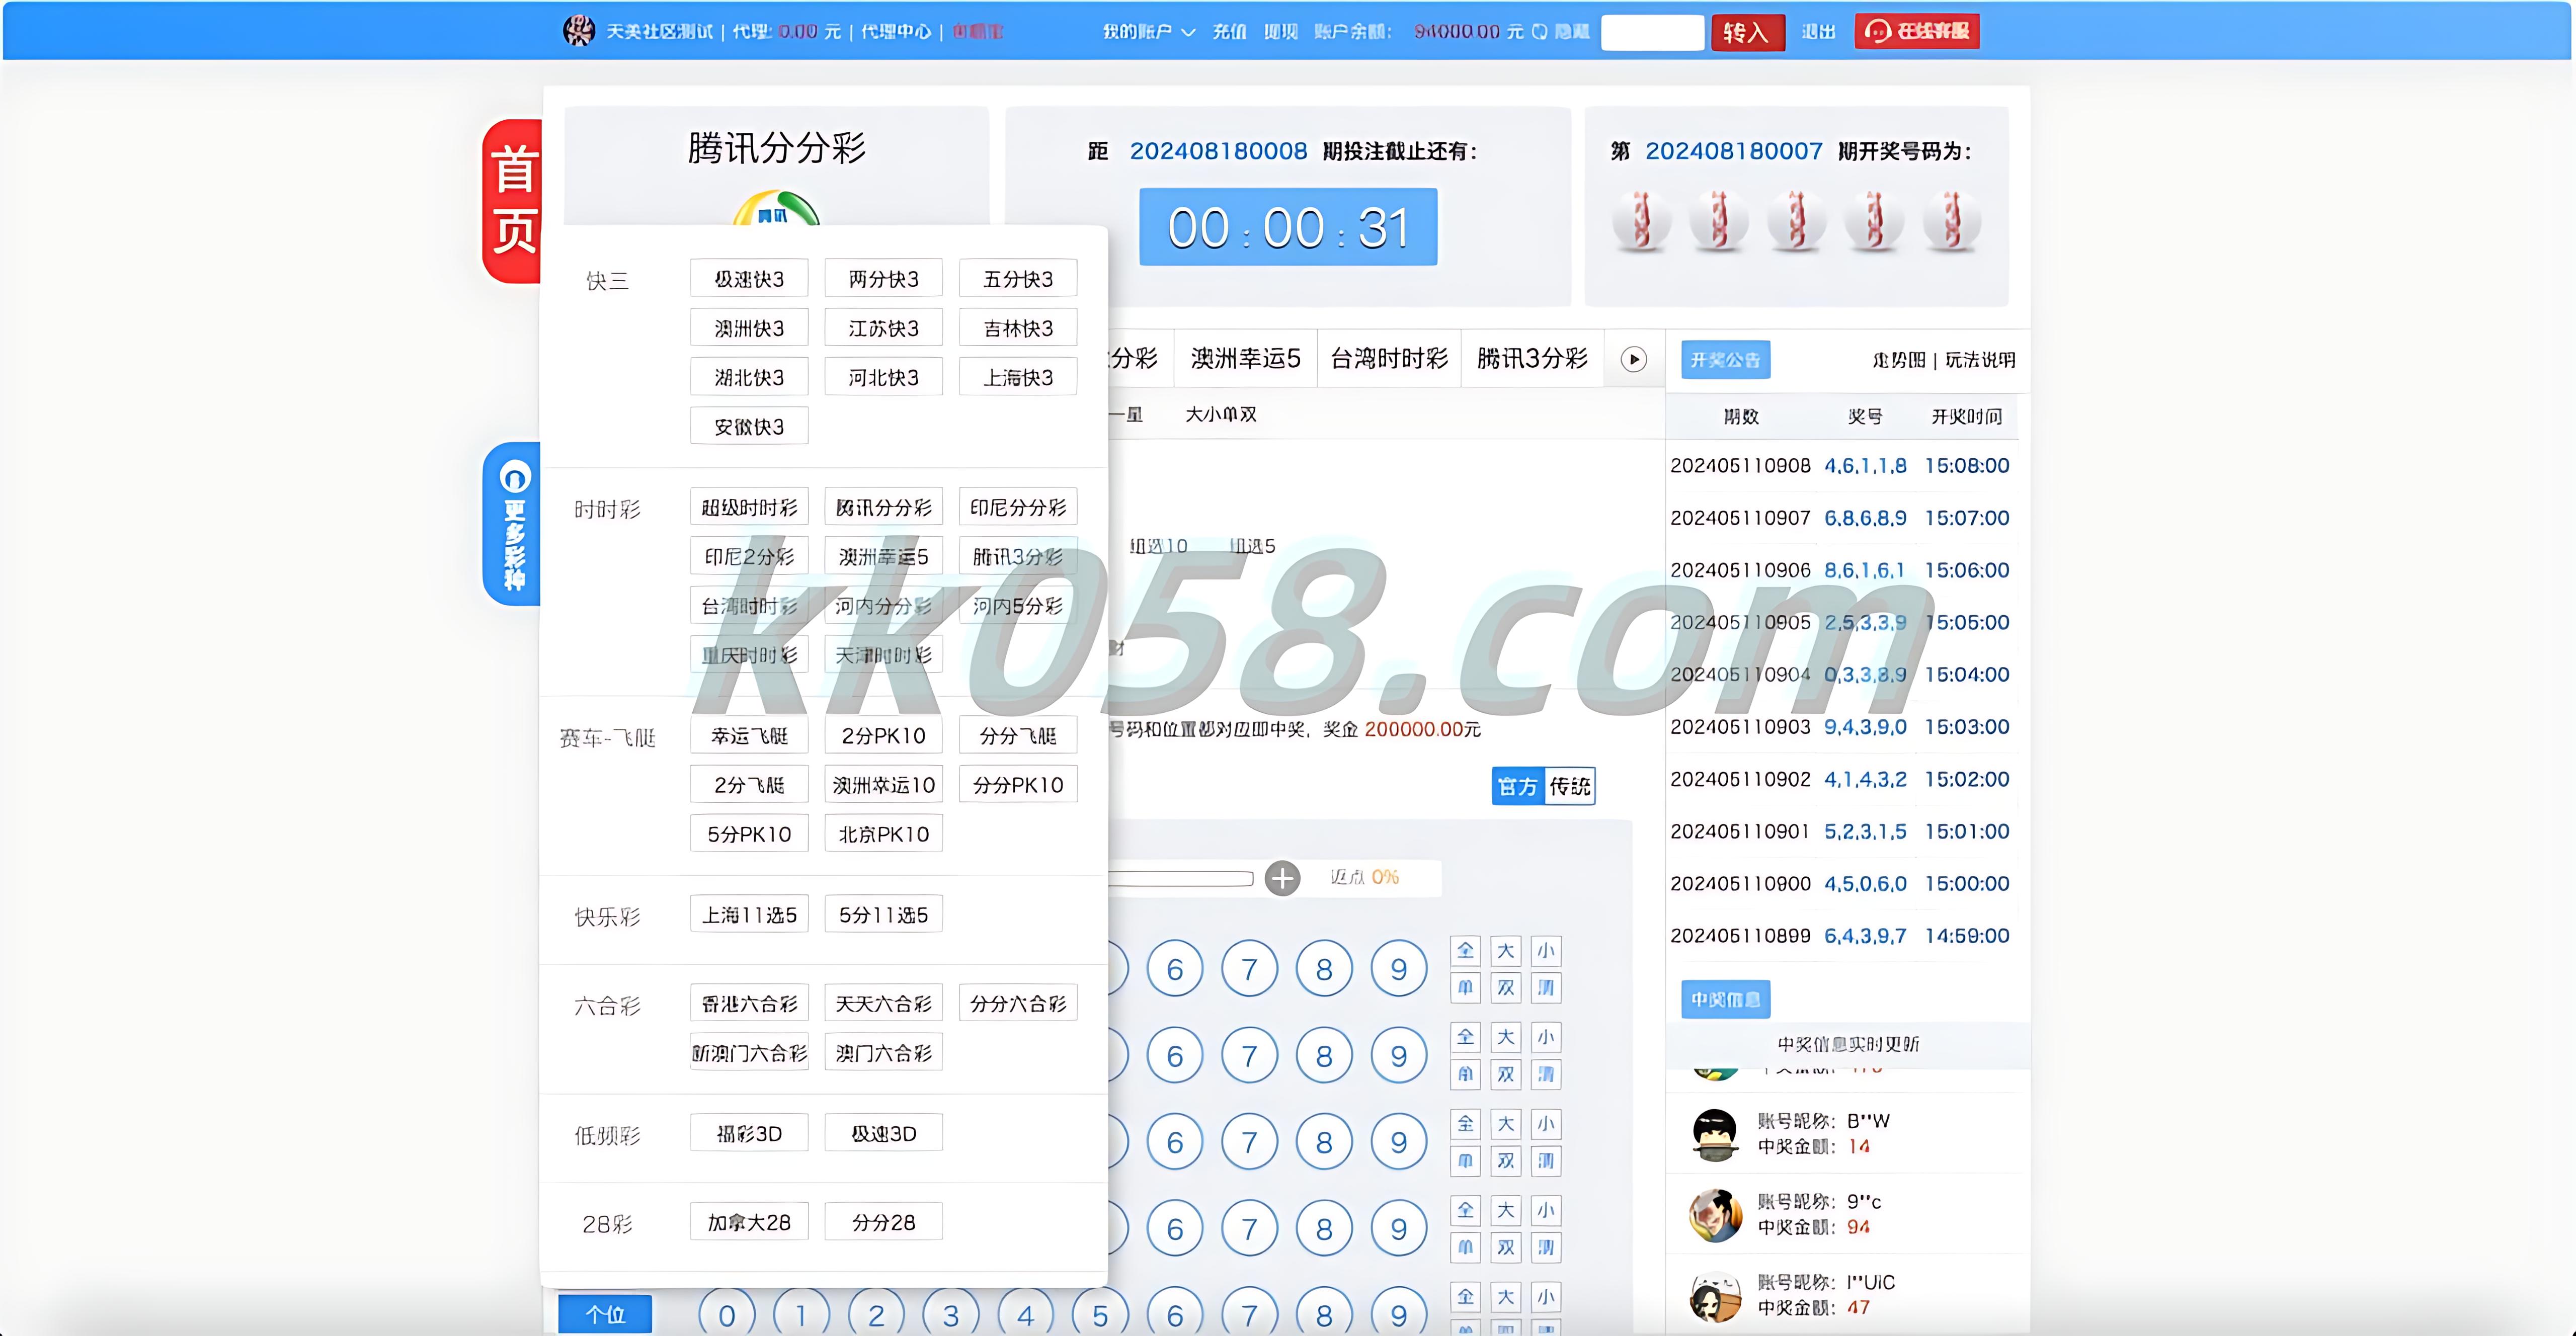Open online customer service (在线客服)

pyautogui.click(x=1916, y=31)
